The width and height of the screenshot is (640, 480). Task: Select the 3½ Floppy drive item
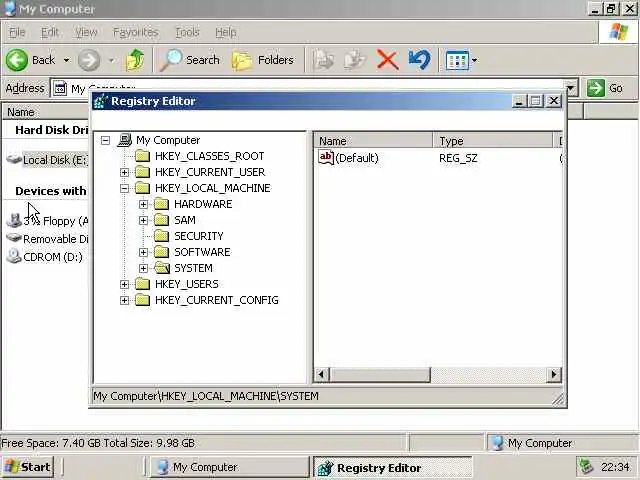(x=47, y=221)
